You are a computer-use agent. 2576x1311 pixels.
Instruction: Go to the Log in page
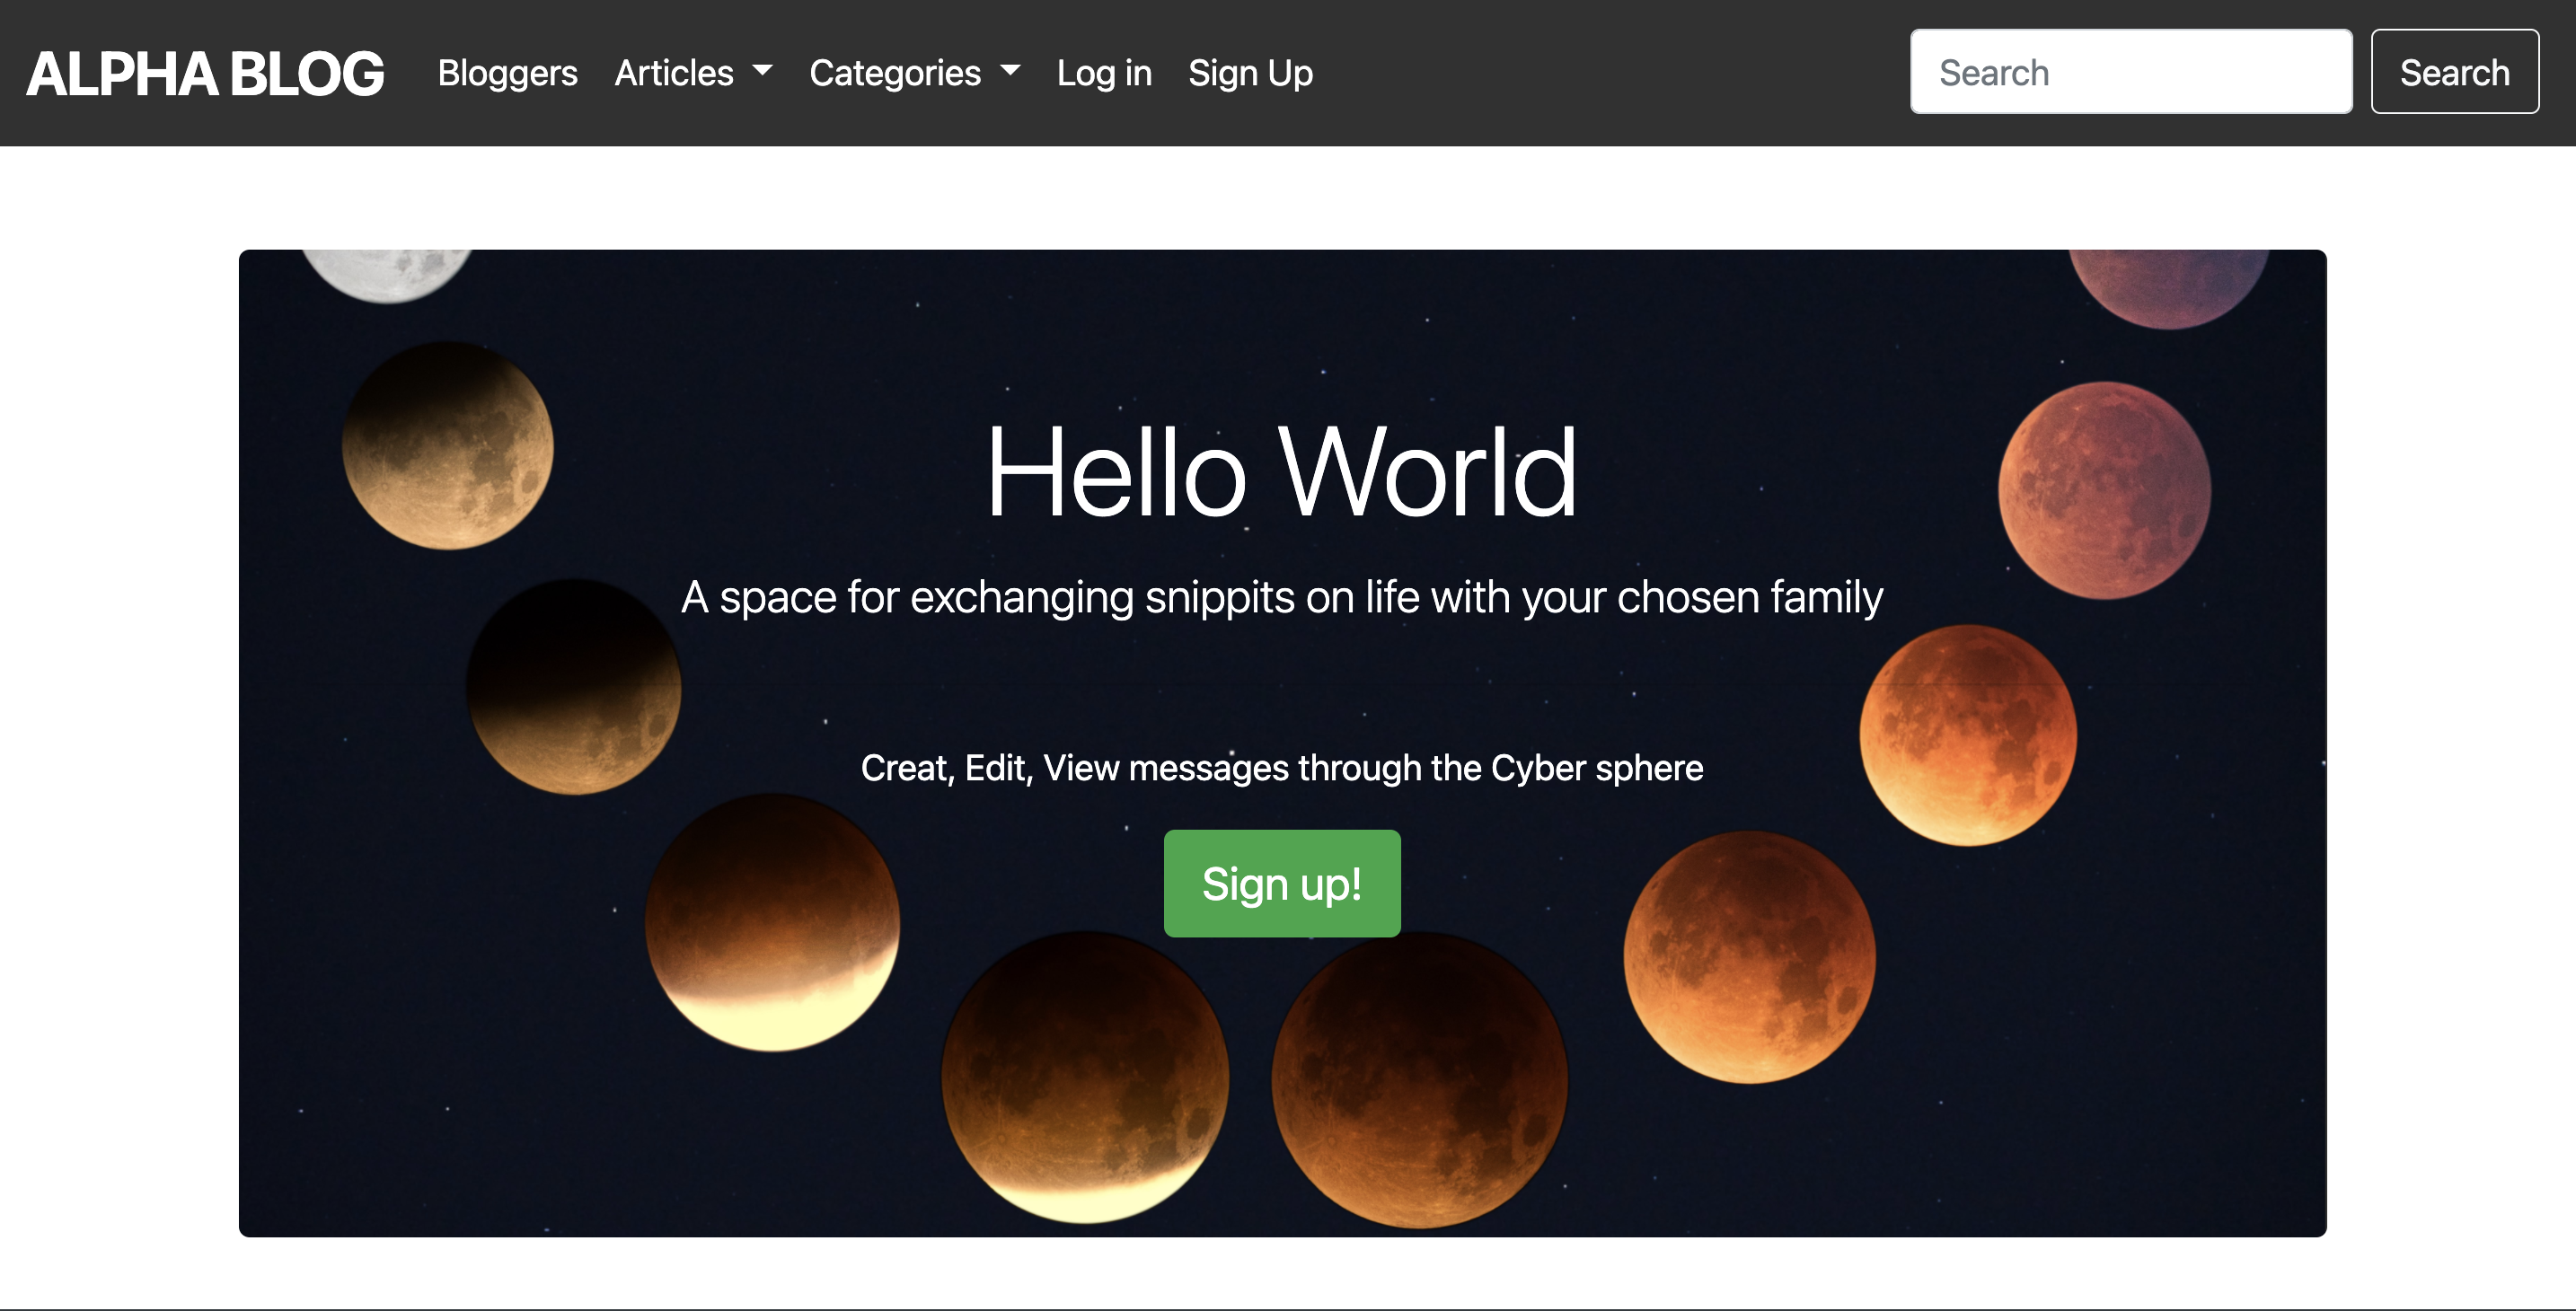[1104, 73]
